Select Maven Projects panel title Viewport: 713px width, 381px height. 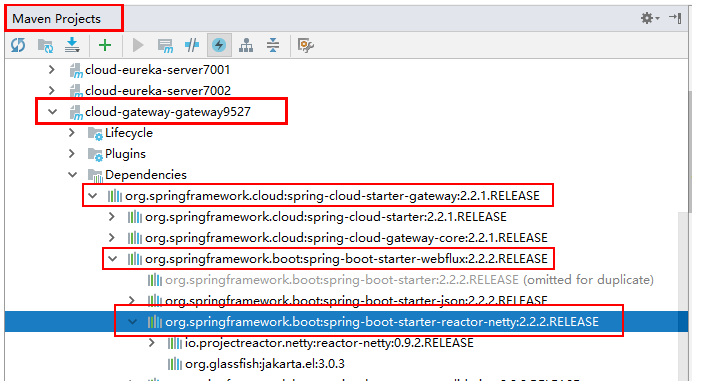click(56, 19)
